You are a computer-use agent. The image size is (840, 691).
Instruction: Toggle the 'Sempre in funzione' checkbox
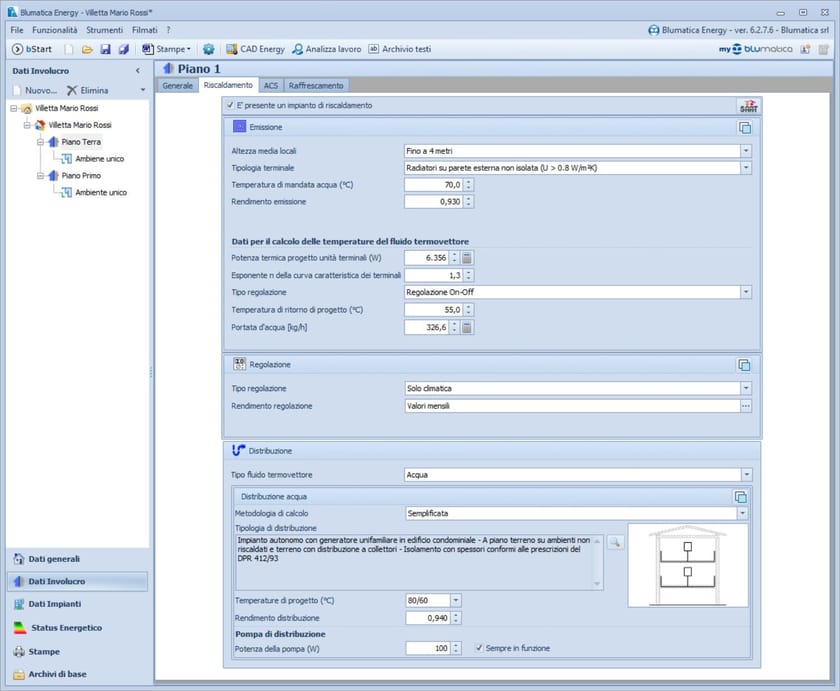(479, 648)
